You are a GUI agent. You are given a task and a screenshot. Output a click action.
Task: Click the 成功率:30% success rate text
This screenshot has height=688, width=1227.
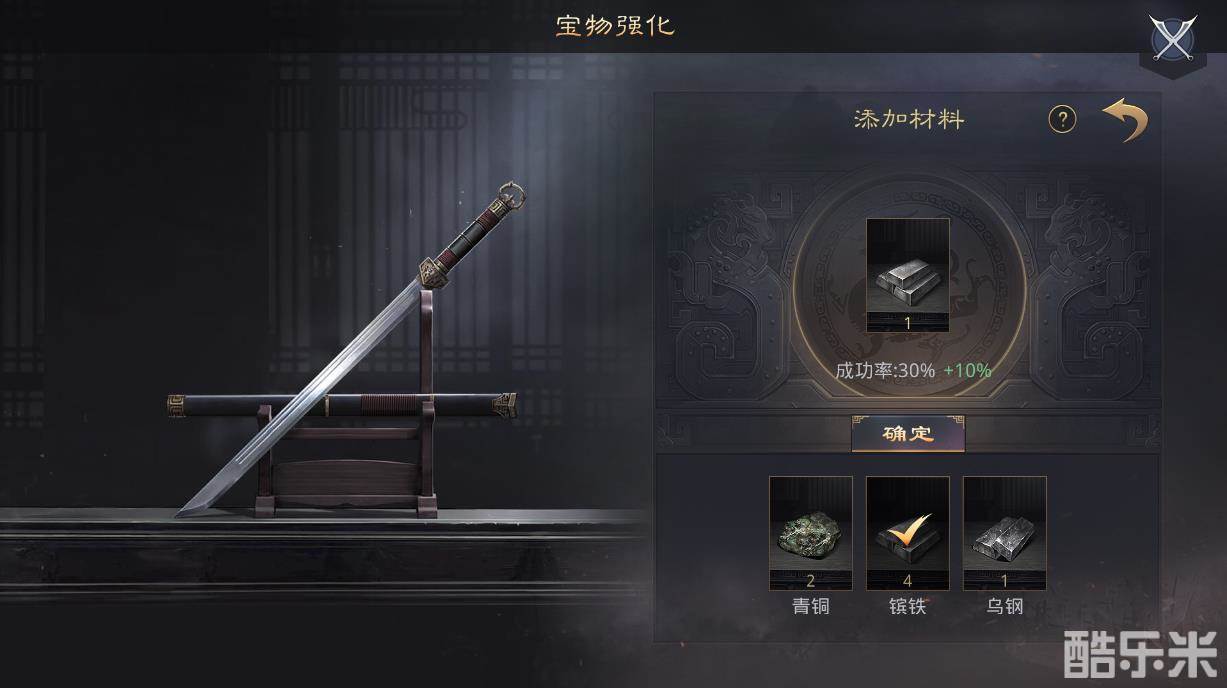tap(885, 370)
